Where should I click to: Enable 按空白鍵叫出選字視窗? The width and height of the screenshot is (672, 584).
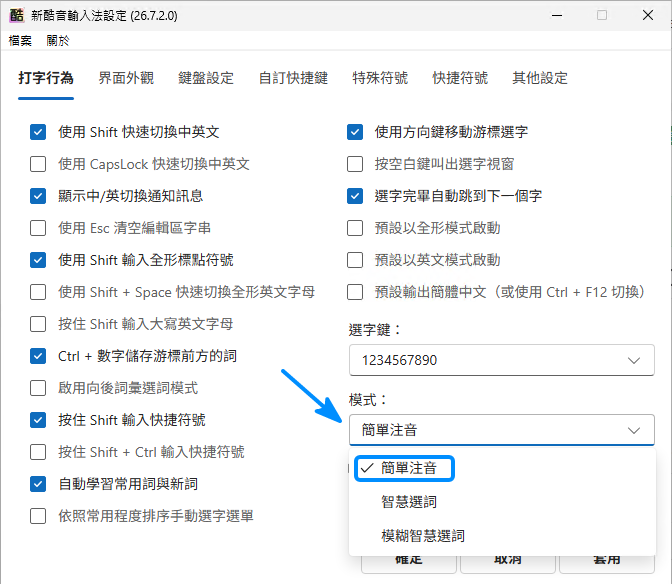tap(355, 164)
